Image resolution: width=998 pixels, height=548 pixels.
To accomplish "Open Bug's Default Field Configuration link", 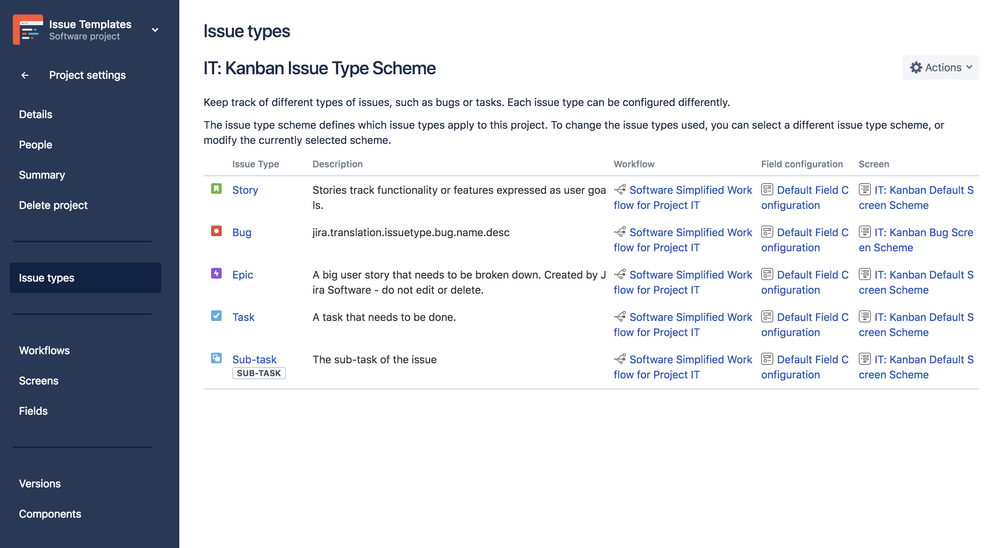I will click(x=805, y=240).
